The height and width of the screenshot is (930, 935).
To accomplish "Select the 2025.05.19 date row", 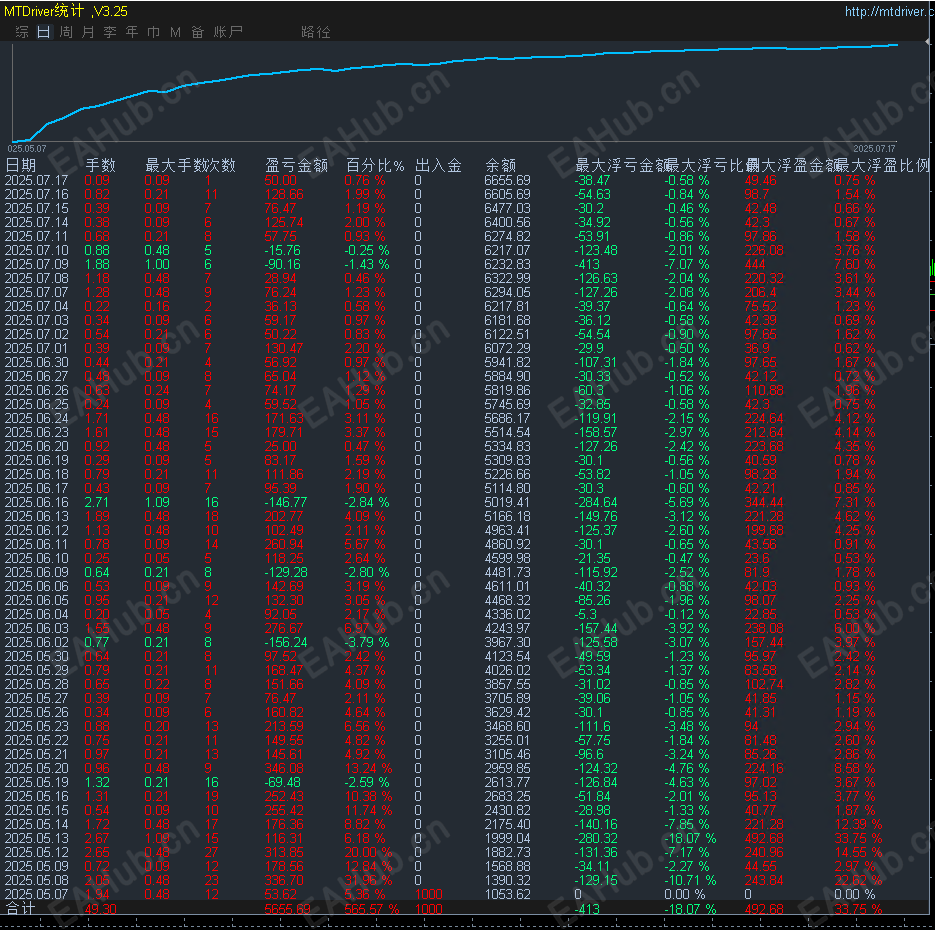I will tap(36, 782).
